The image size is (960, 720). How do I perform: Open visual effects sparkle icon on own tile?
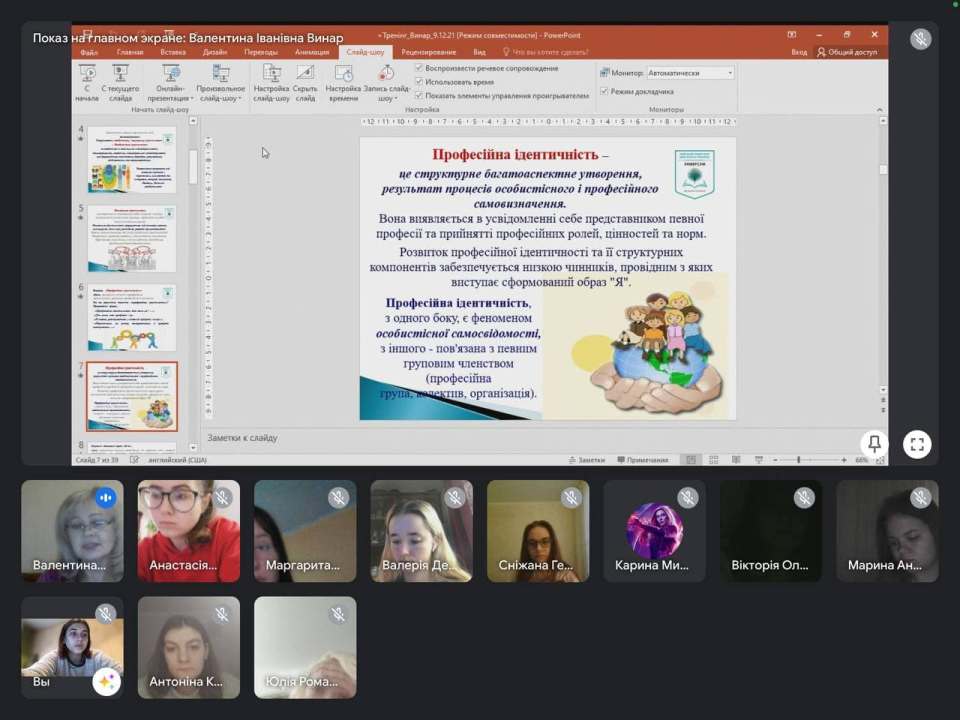(x=106, y=682)
